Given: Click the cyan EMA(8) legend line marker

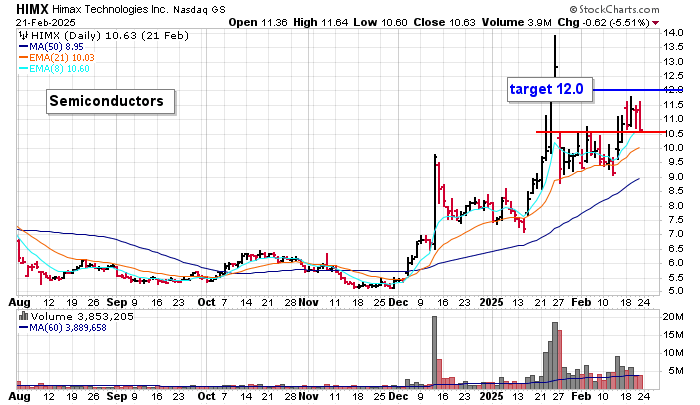Looking at the screenshot, I should tap(24, 69).
